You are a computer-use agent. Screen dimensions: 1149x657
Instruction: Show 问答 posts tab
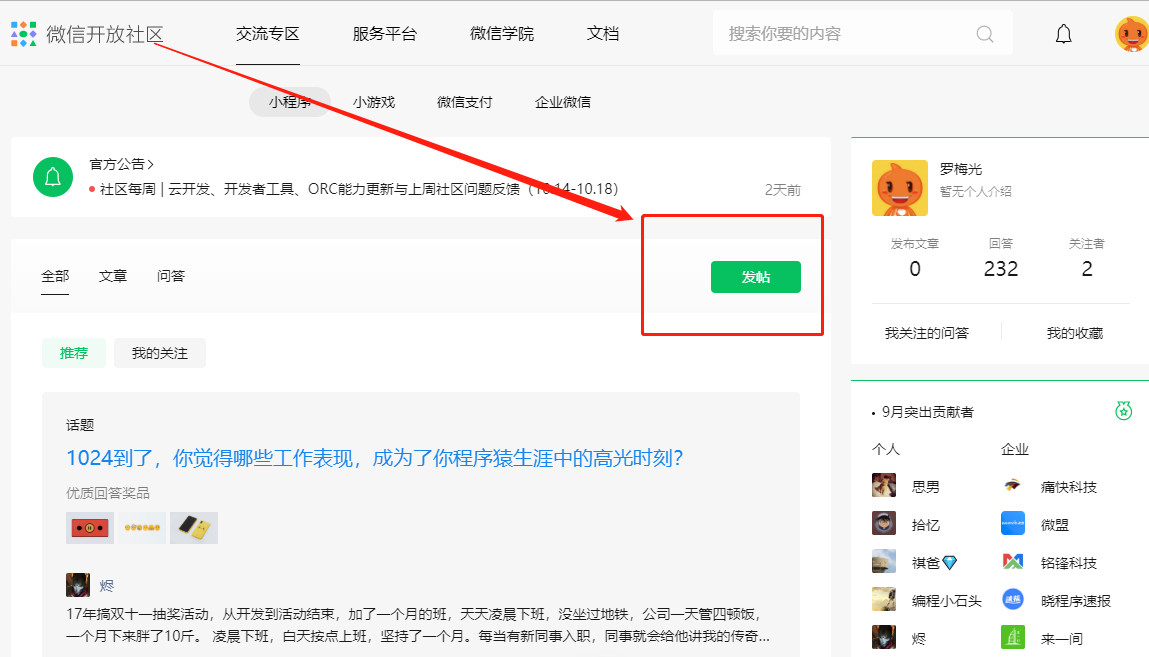click(x=171, y=276)
